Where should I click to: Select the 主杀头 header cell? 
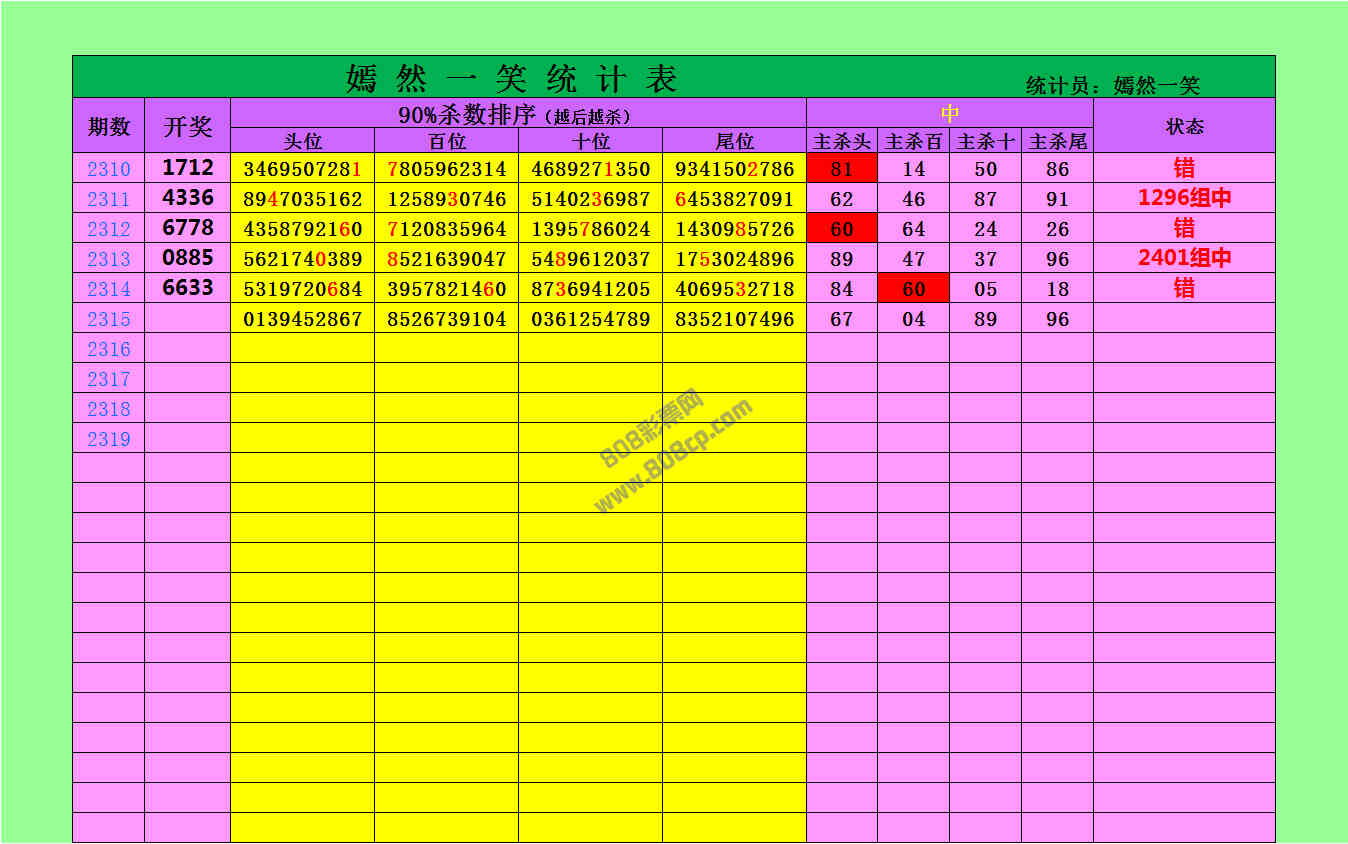tap(842, 142)
